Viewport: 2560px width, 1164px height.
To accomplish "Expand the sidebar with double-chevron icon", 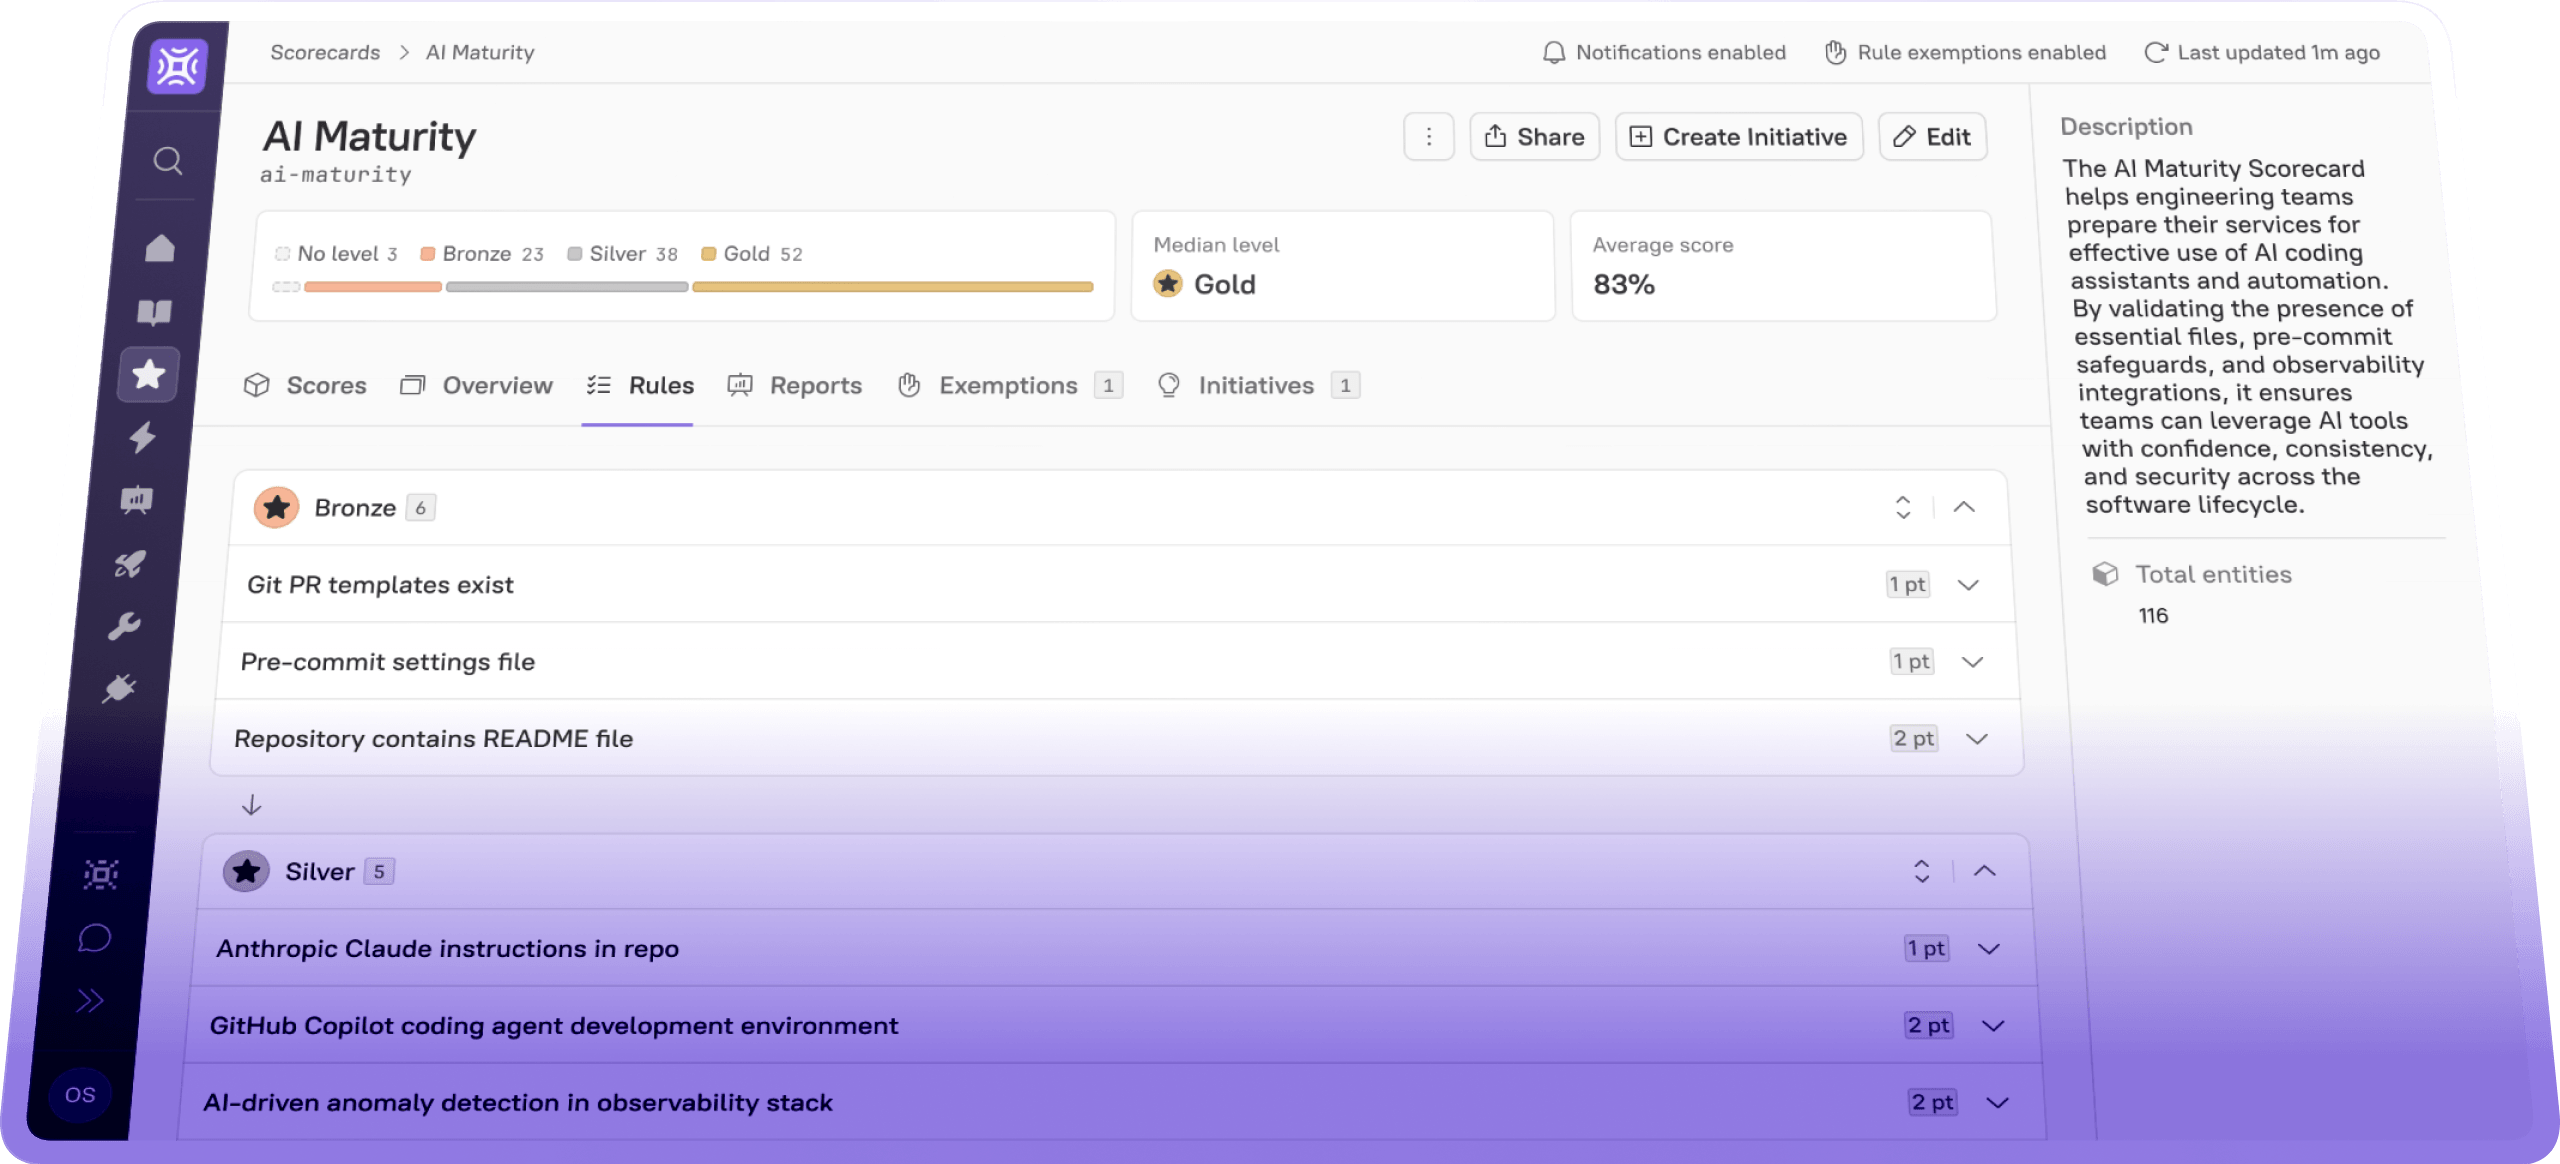I will pyautogui.click(x=89, y=1001).
